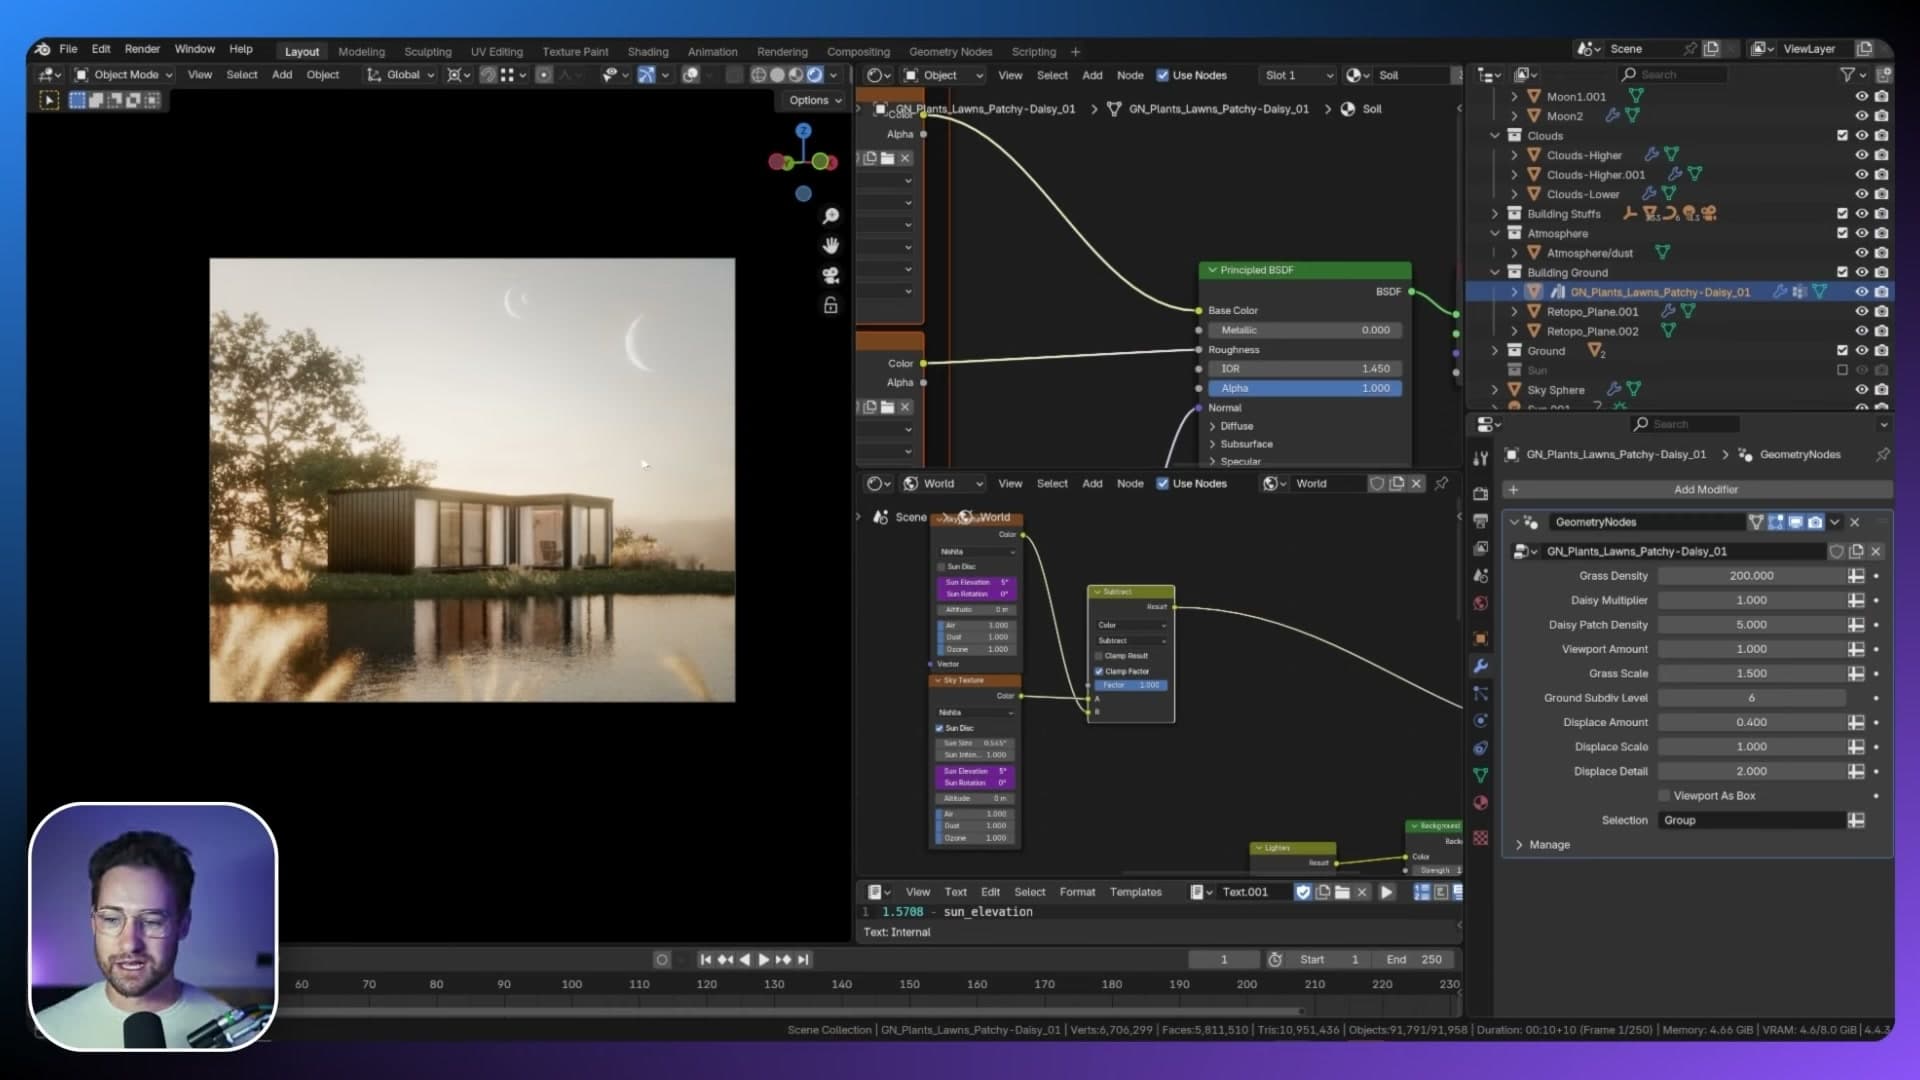This screenshot has height=1080, width=1920.
Task: Click the rendered house image in viewport
Action: coord(472,480)
